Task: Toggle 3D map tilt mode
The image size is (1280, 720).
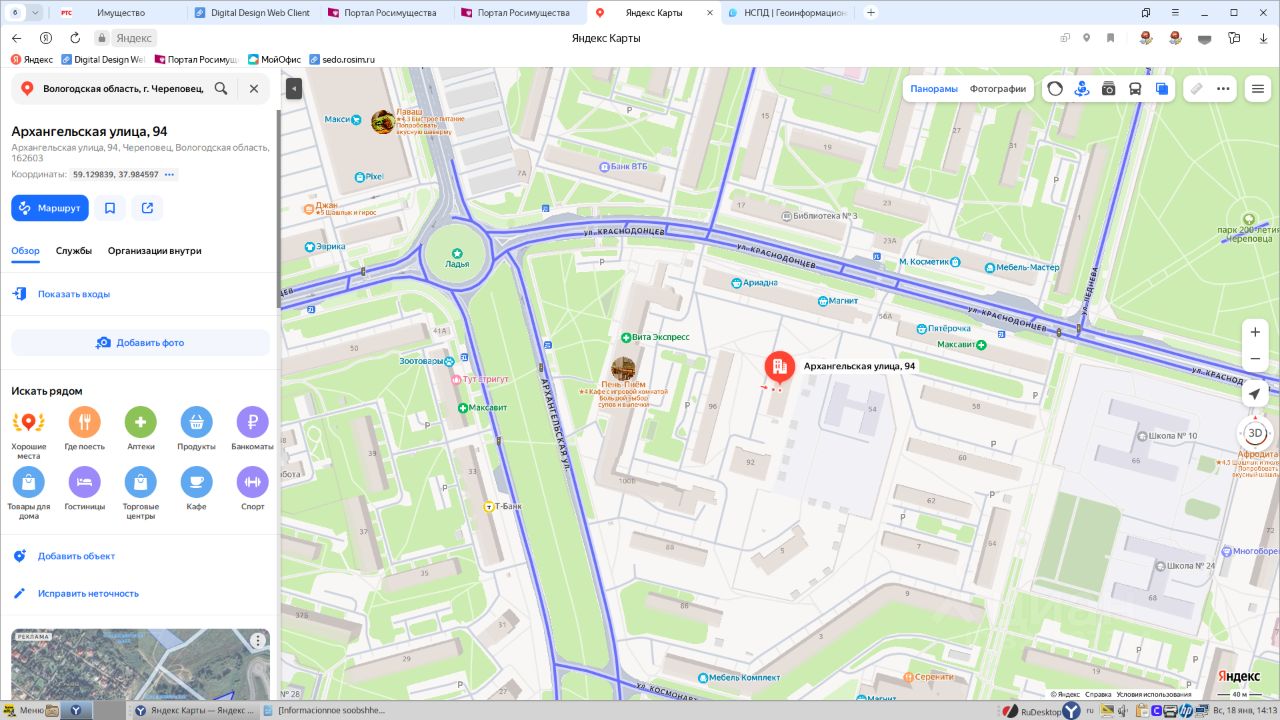Action: coord(1255,433)
